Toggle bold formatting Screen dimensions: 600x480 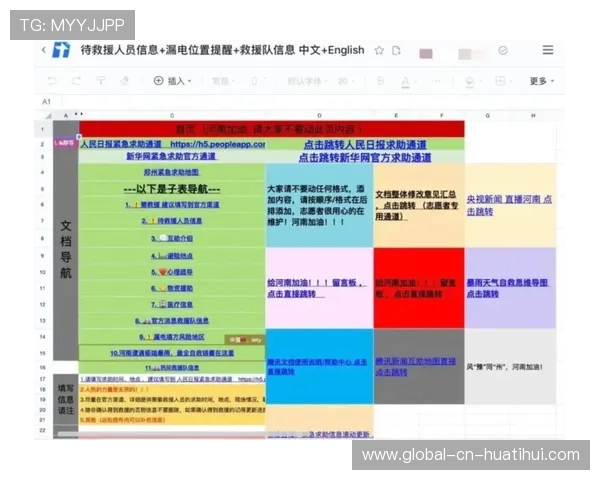tap(380, 81)
